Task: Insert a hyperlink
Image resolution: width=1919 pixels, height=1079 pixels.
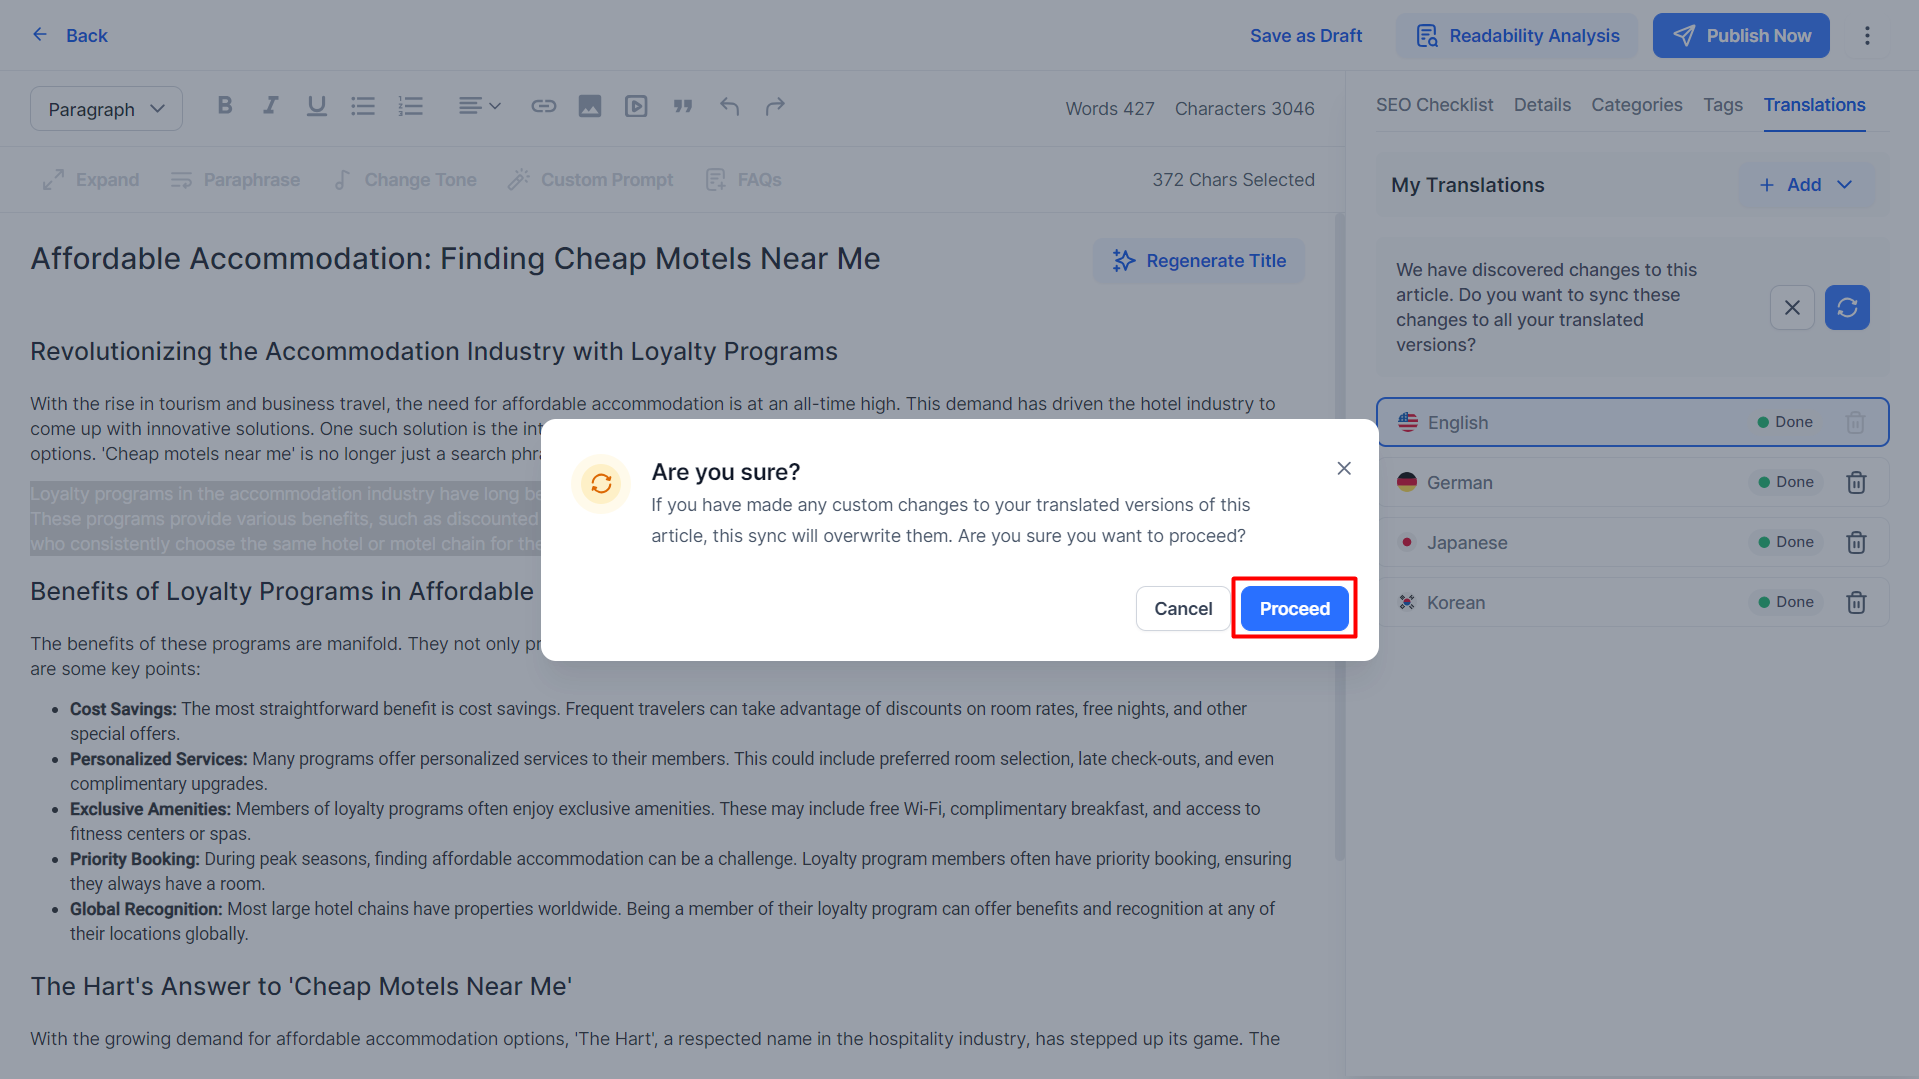Action: (543, 106)
